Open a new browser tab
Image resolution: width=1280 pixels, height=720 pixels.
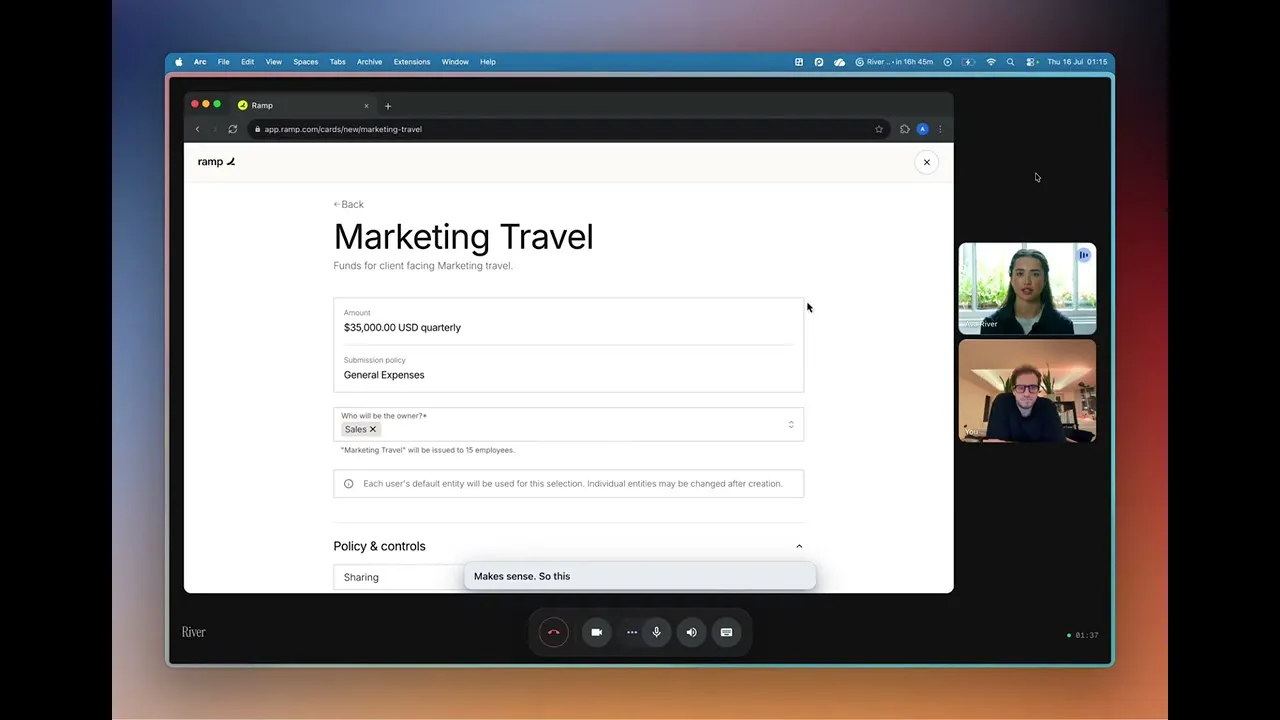click(388, 106)
